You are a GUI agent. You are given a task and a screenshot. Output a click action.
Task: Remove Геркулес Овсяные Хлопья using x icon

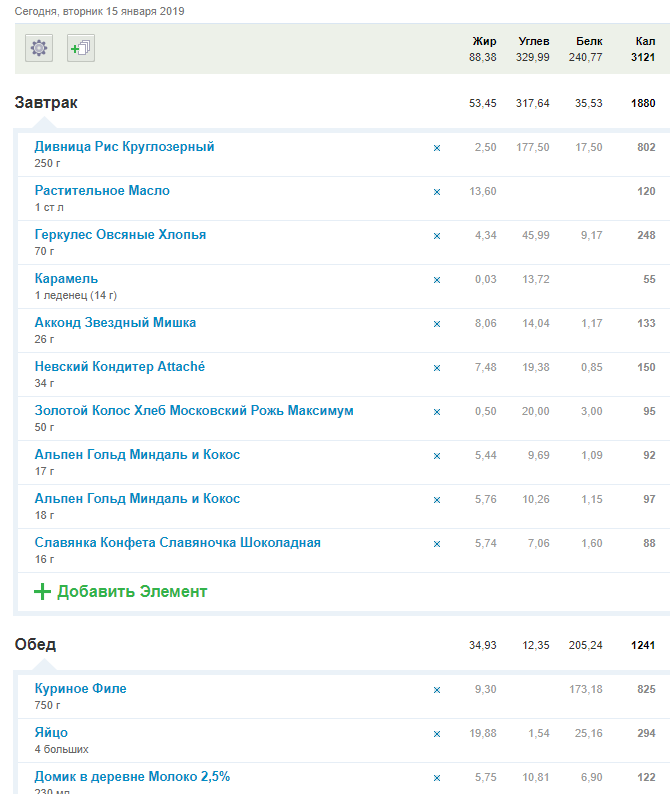click(436, 236)
